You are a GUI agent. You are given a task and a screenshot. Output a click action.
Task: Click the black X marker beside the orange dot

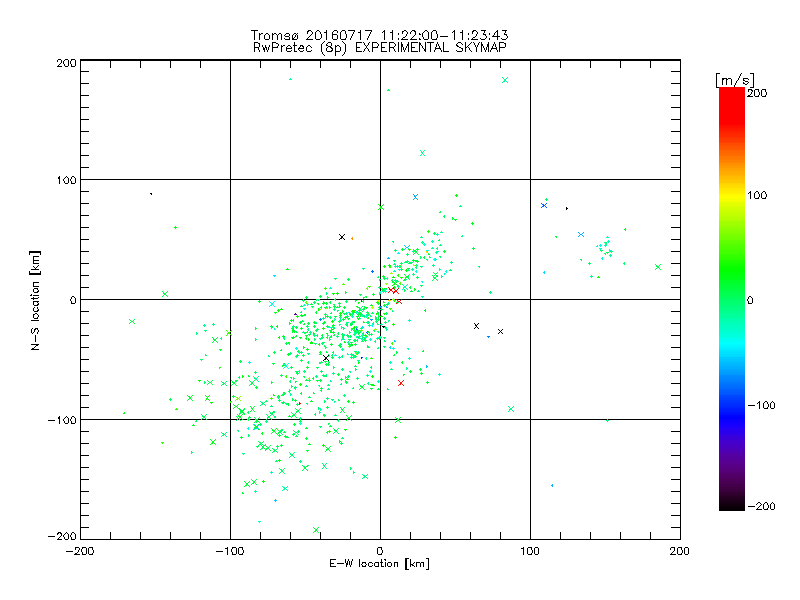point(342,237)
